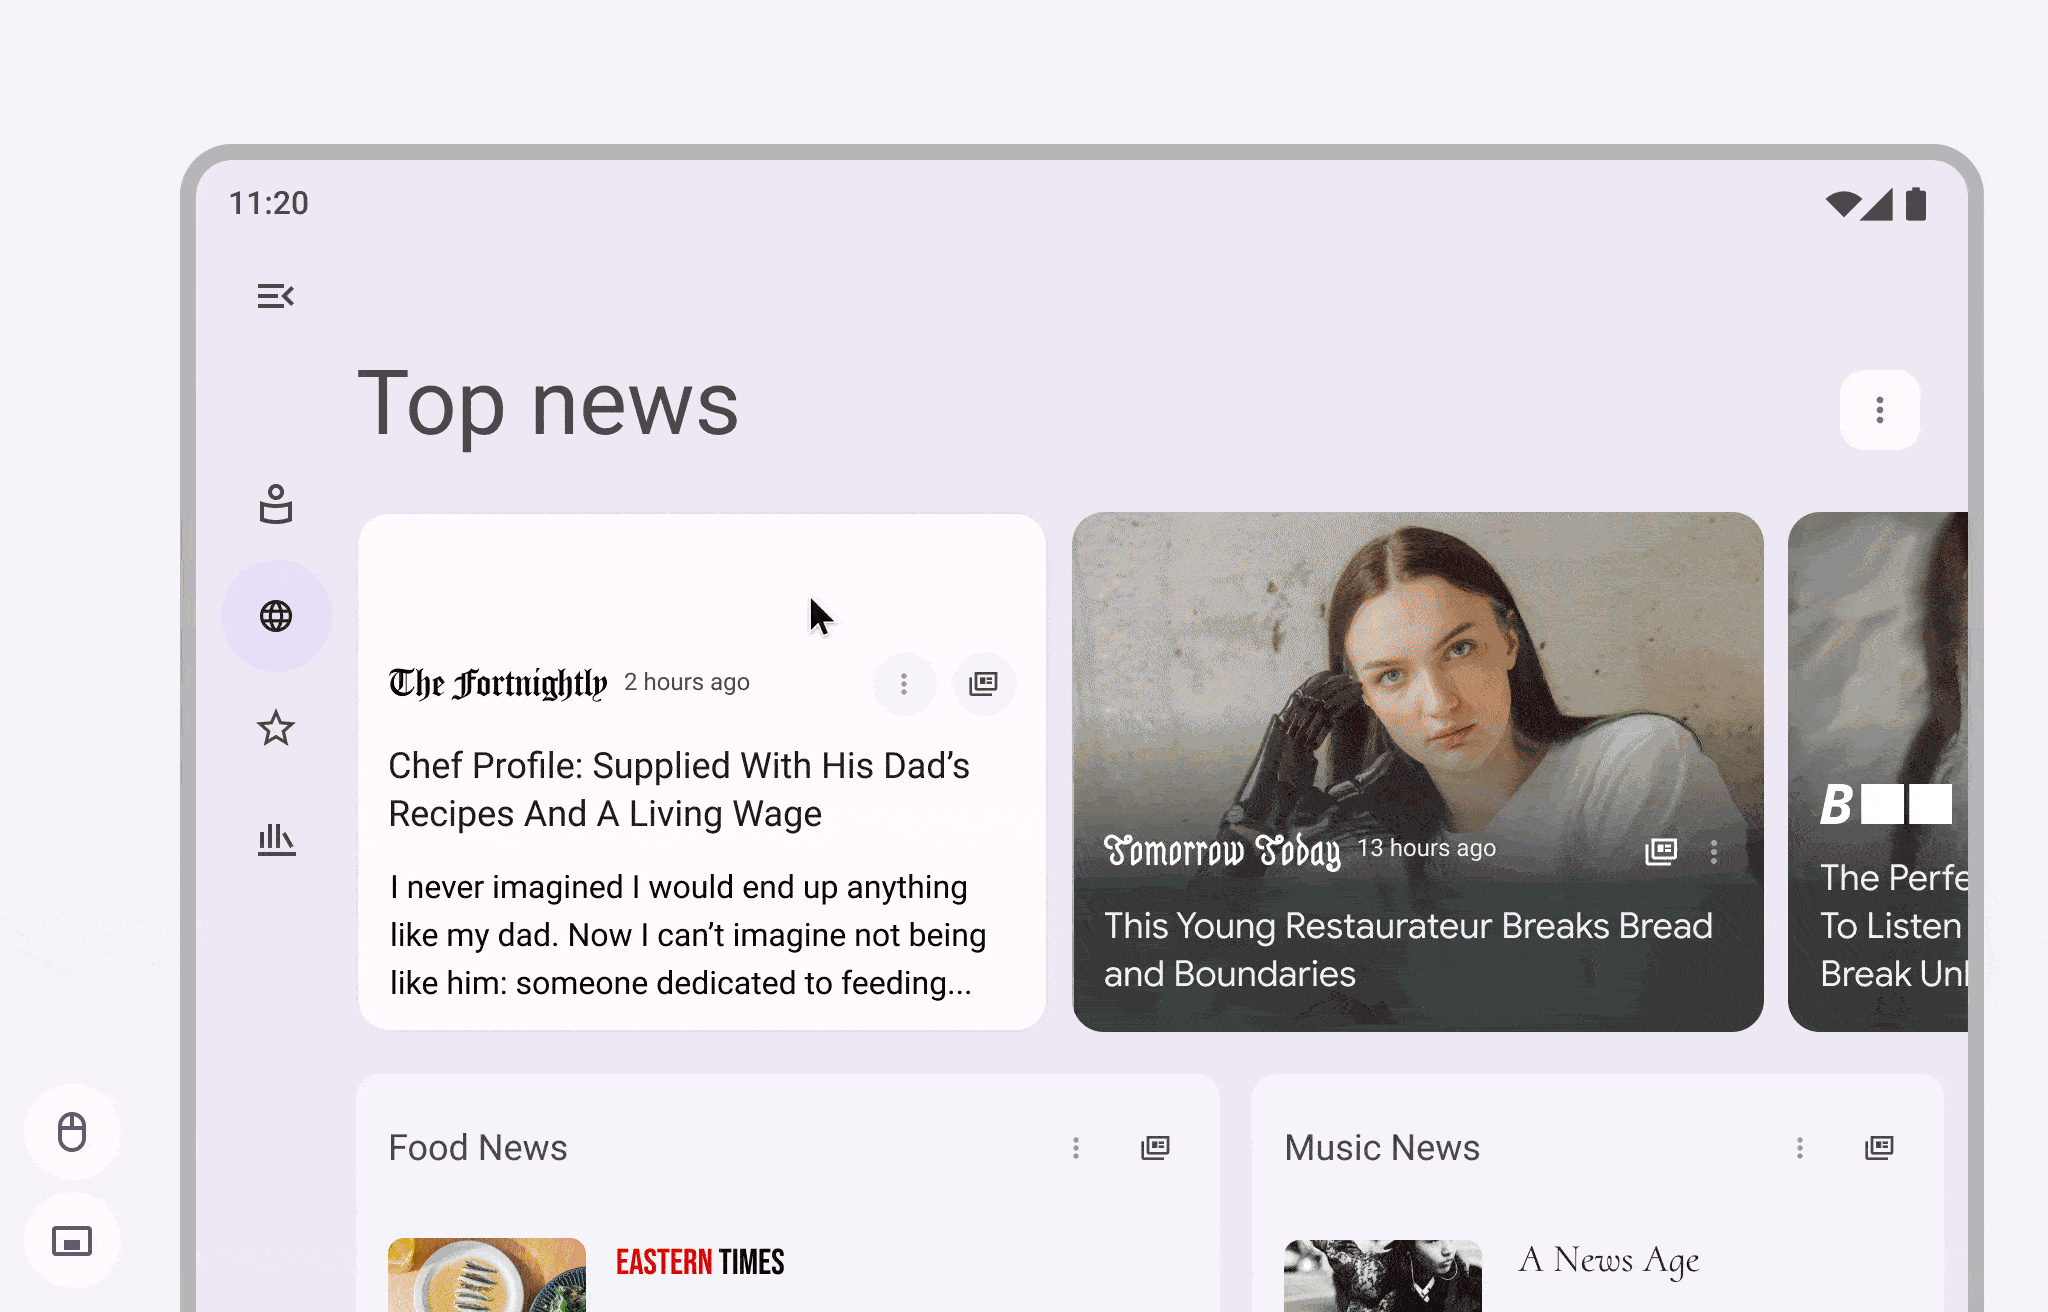Click the Music News newspaper icon
Viewport: 2048px width, 1312px height.
pyautogui.click(x=1879, y=1148)
